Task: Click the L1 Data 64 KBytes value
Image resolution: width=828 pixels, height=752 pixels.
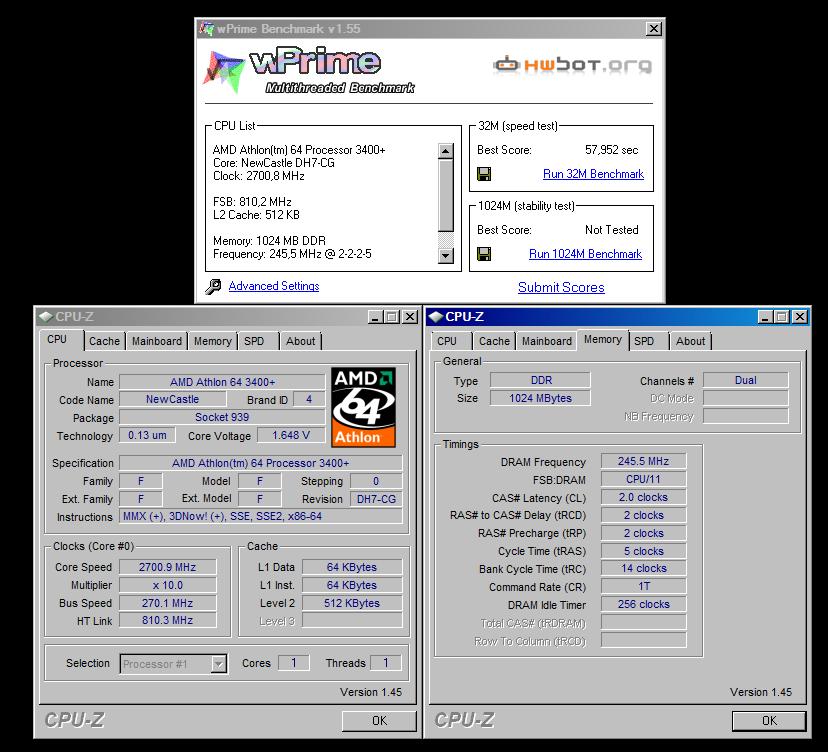Action: (x=352, y=567)
